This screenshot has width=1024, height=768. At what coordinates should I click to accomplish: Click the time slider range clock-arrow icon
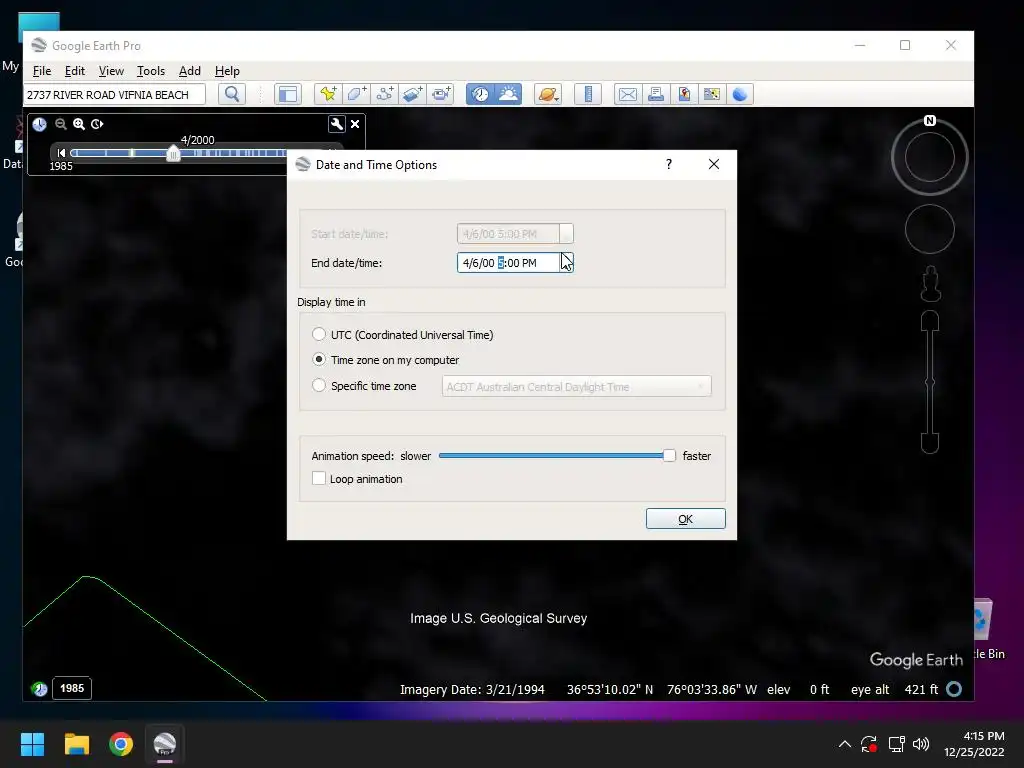(x=97, y=124)
